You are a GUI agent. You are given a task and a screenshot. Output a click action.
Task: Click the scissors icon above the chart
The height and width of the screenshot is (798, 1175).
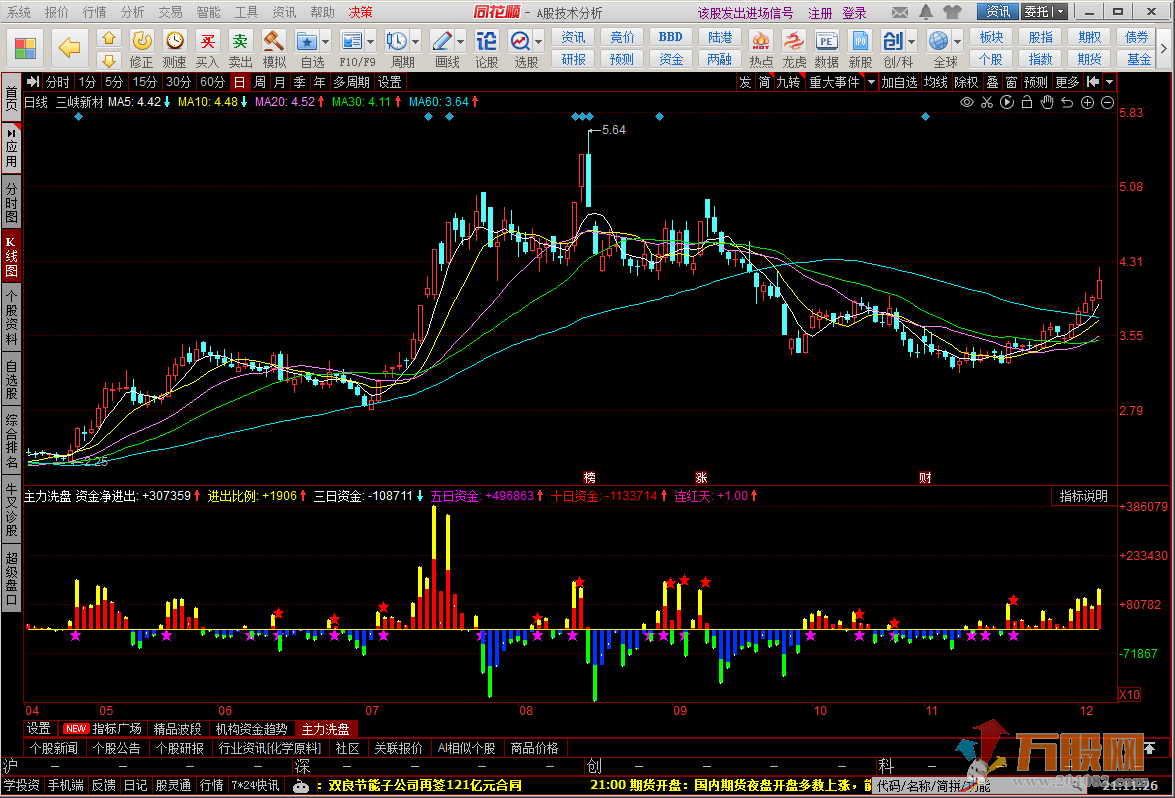pyautogui.click(x=987, y=103)
